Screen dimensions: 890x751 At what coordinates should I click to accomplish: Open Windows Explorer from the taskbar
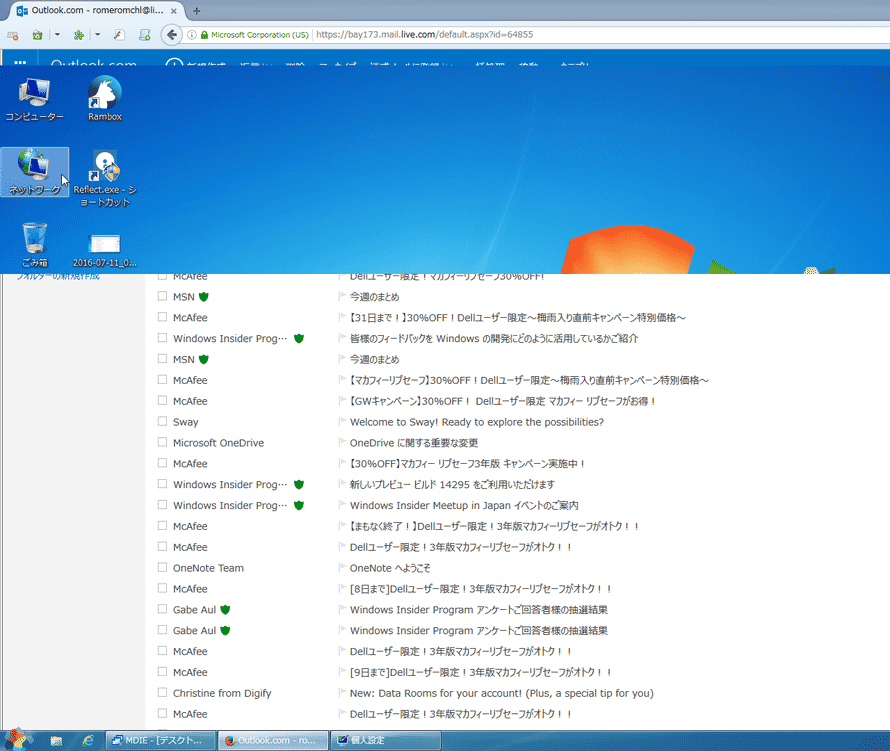[56, 741]
